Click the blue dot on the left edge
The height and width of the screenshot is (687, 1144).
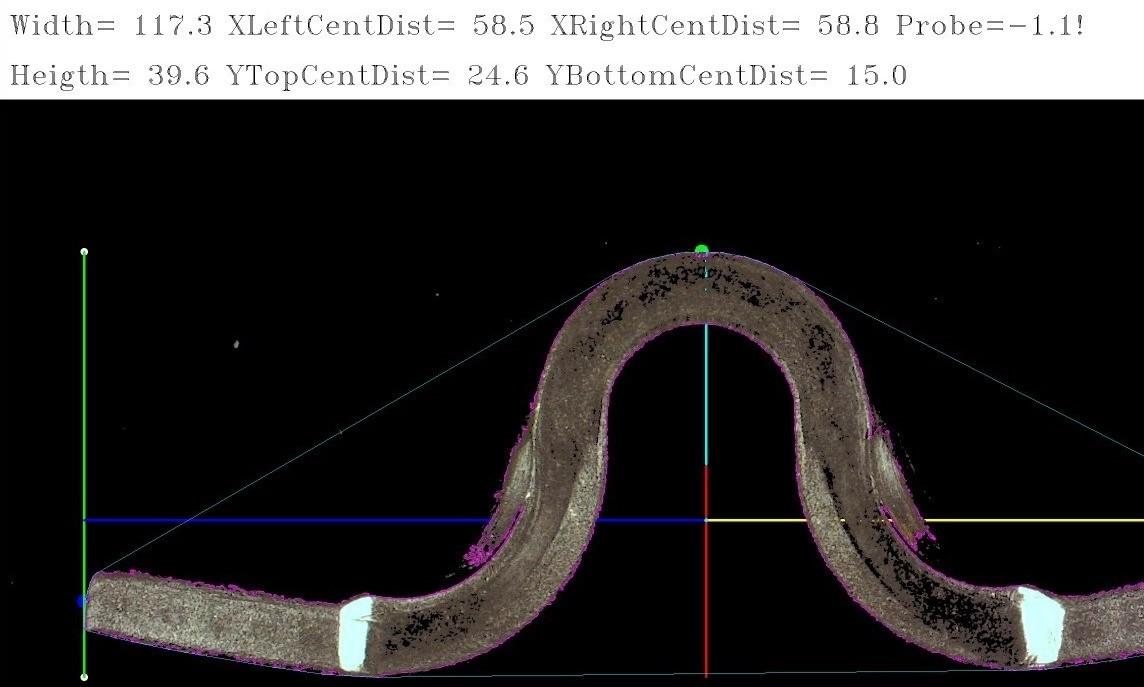[x=82, y=601]
